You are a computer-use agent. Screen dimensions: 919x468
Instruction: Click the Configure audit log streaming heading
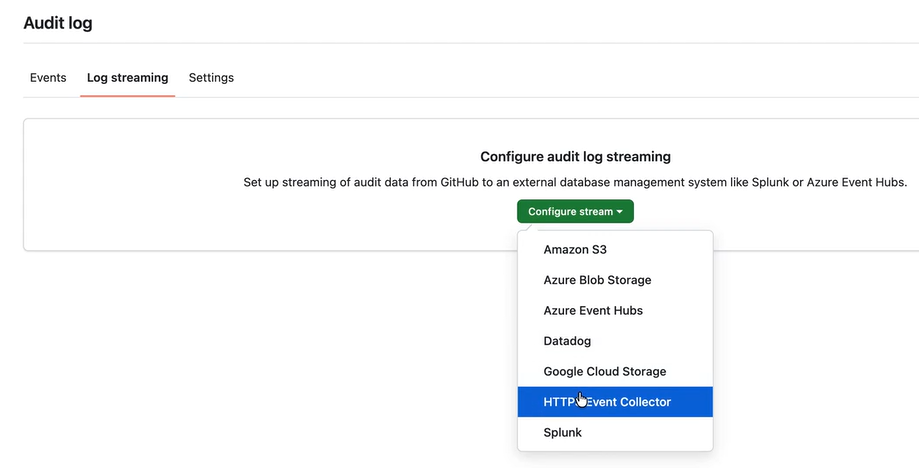point(575,157)
